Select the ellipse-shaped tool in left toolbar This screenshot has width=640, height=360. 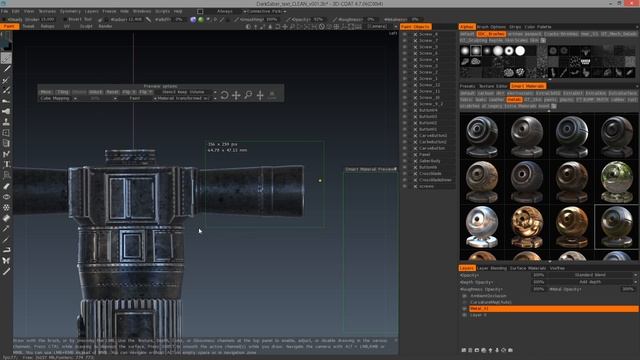tap(6, 197)
